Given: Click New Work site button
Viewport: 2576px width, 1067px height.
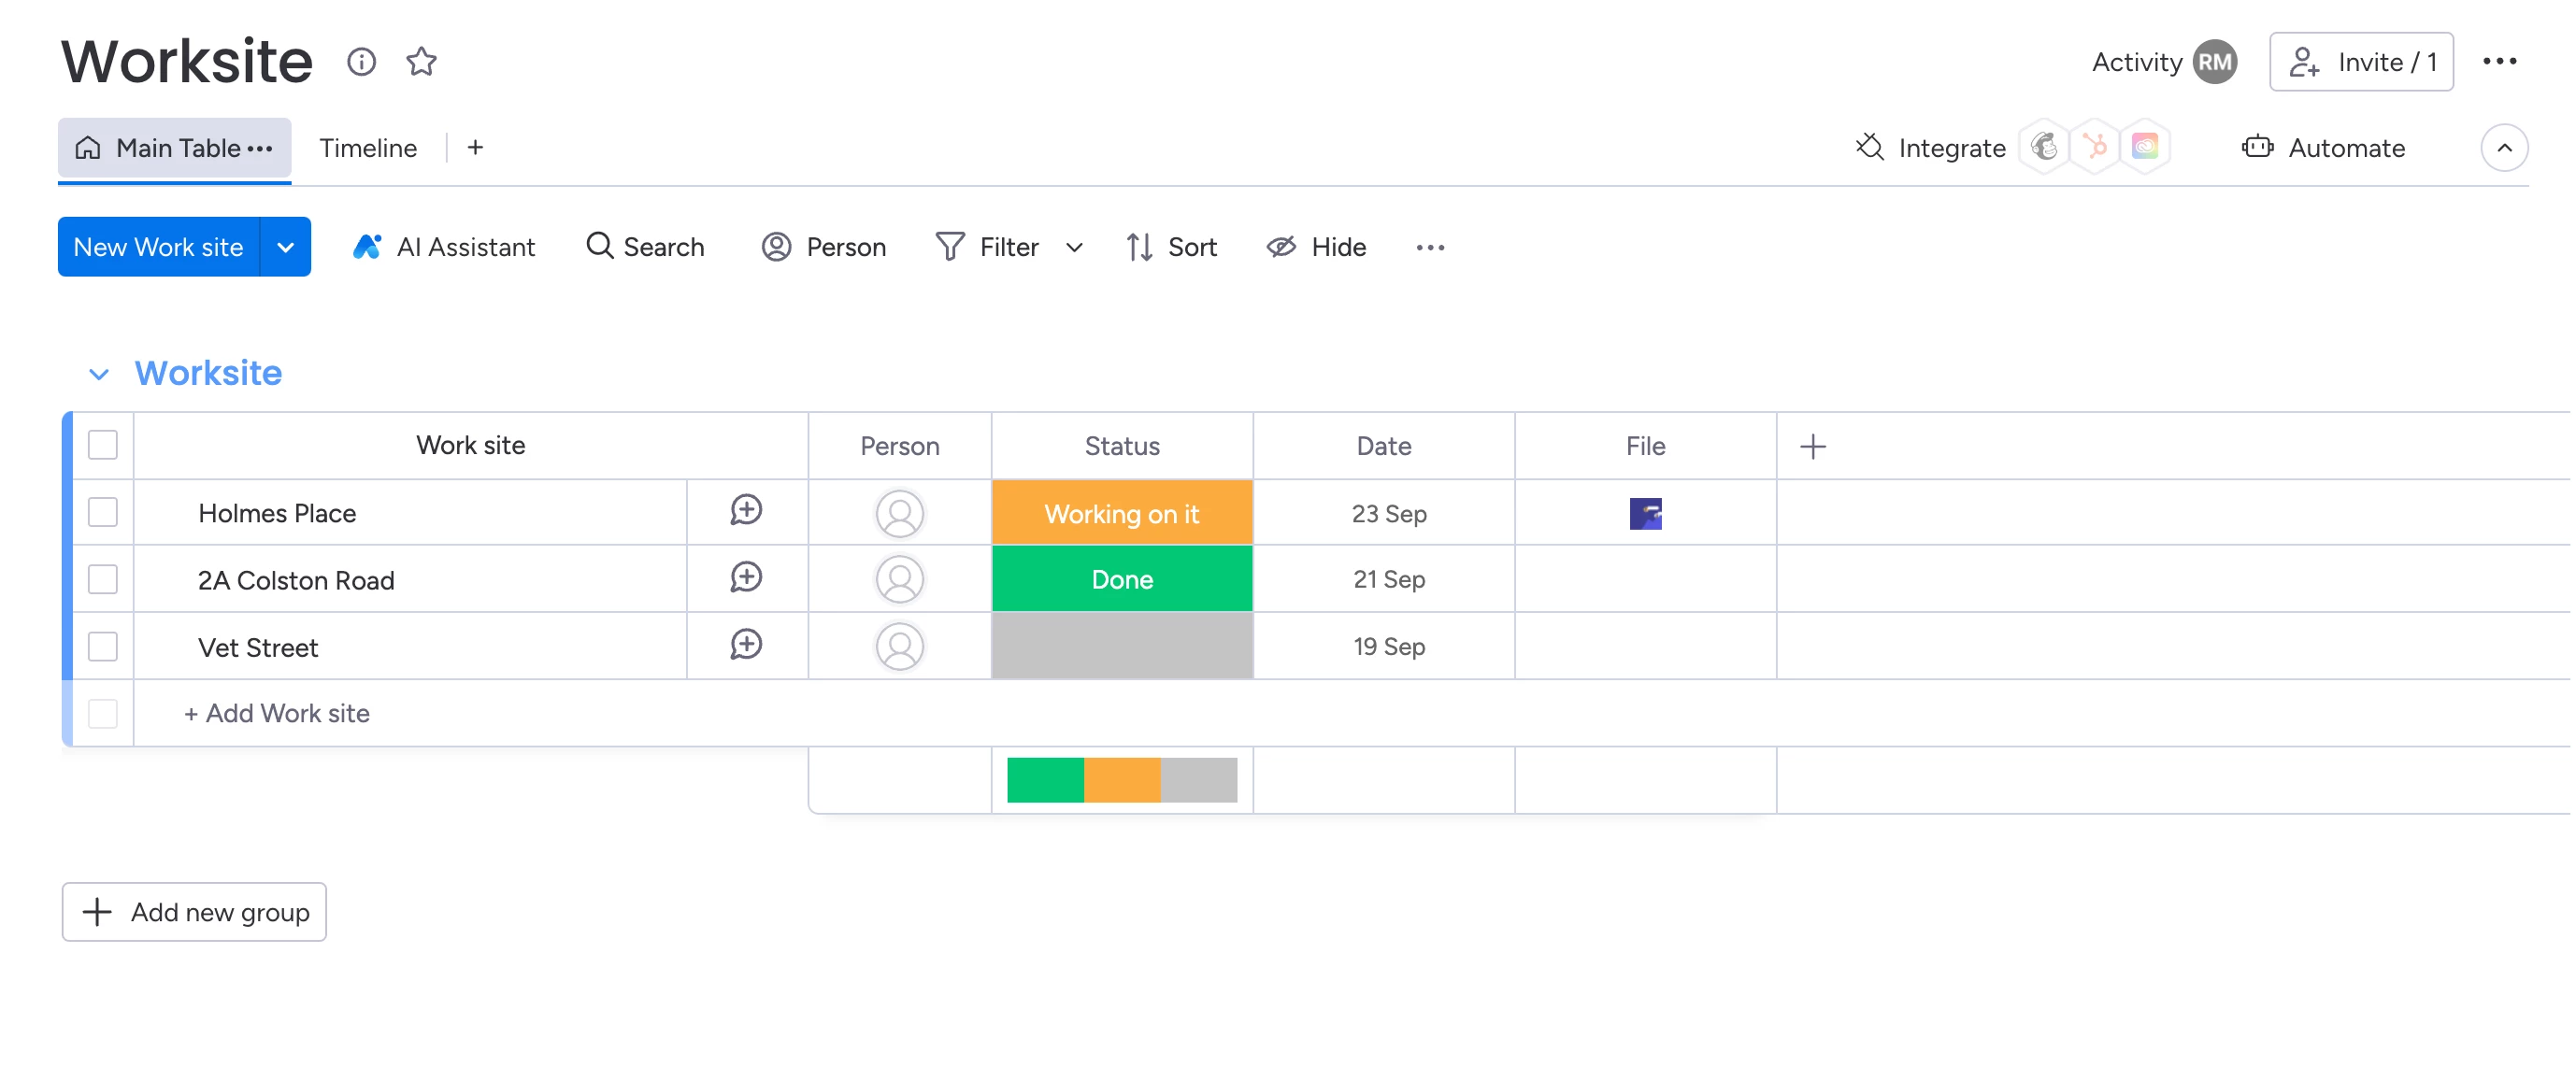Looking at the screenshot, I should [159, 247].
